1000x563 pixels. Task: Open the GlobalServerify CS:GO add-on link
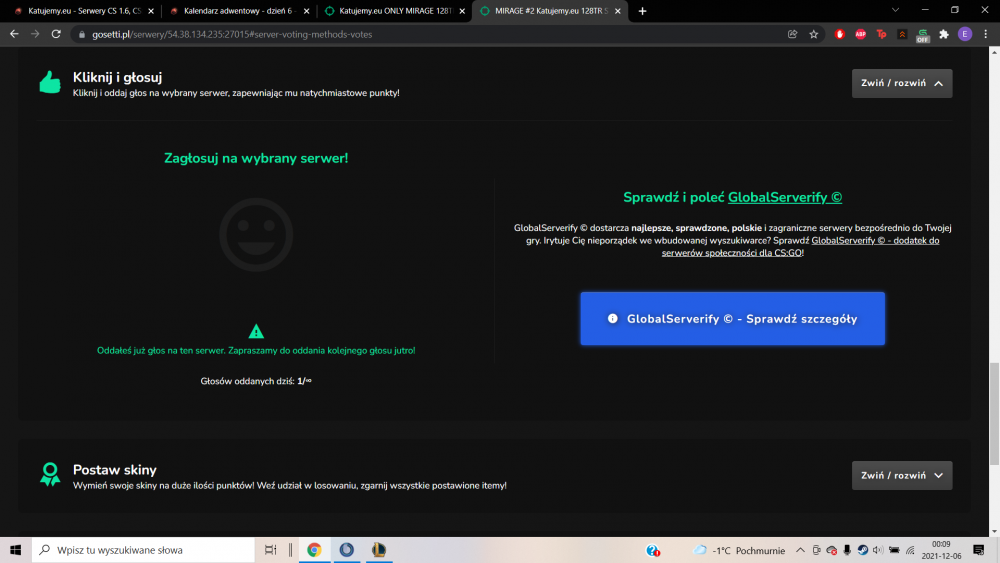pyautogui.click(x=800, y=247)
